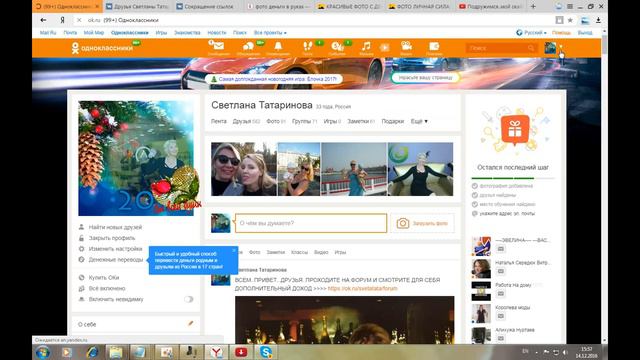Image resolution: width=640 pixels, height=360 pixels.
Task: Open the selfie photo with sunglasses thumbnail
Action: [x=244, y=169]
